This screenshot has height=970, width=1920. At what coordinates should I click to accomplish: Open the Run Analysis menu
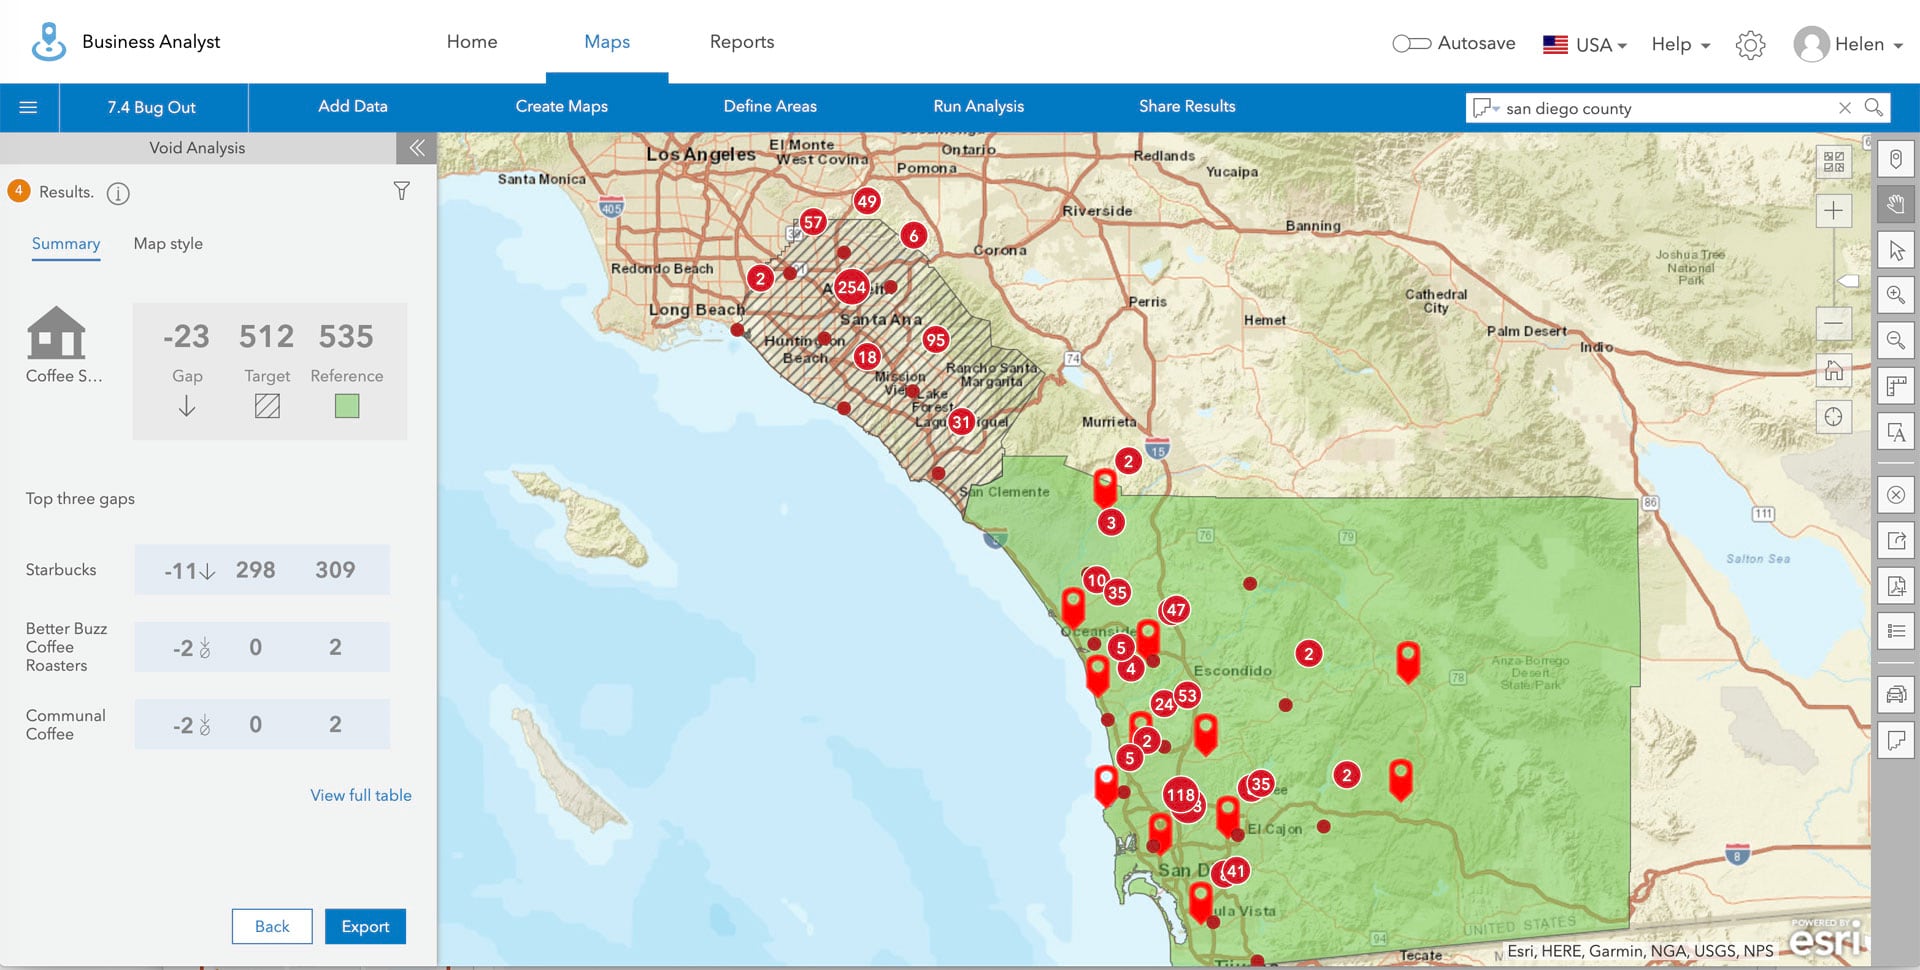[x=979, y=106]
